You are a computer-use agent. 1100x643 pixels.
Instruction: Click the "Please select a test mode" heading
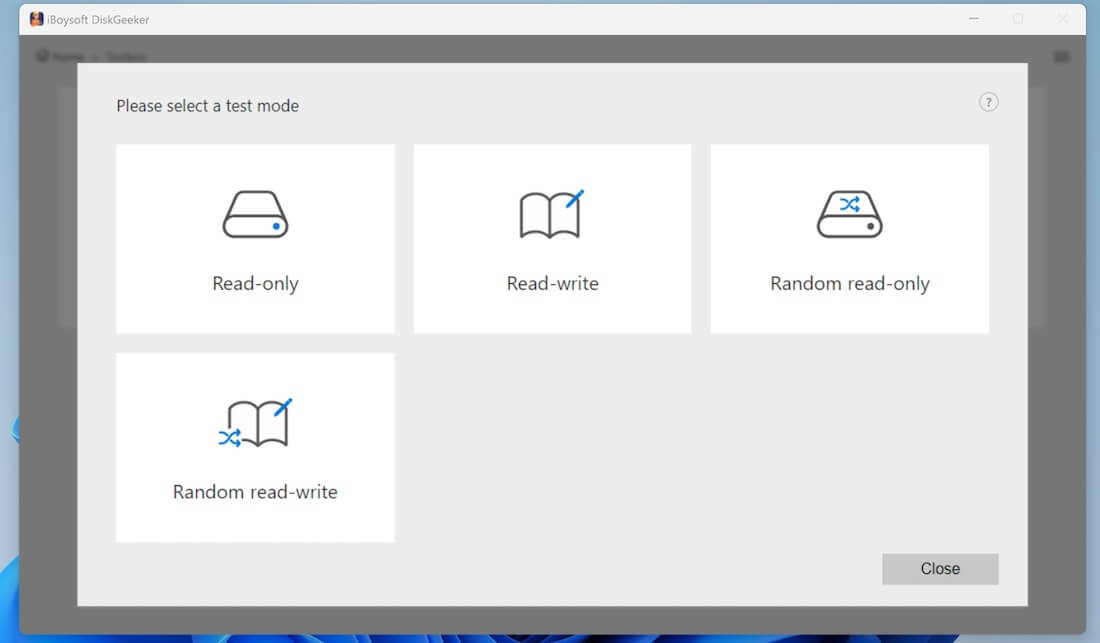207,106
